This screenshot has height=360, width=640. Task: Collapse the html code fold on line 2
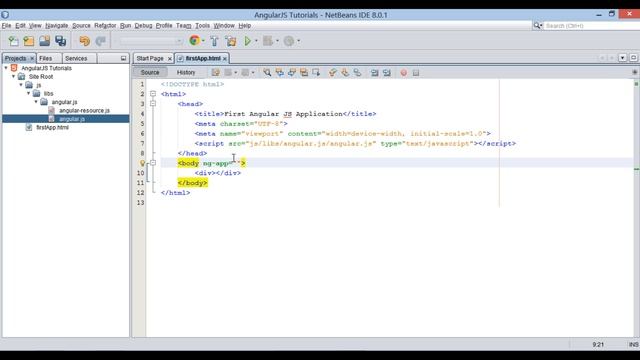tap(153, 94)
